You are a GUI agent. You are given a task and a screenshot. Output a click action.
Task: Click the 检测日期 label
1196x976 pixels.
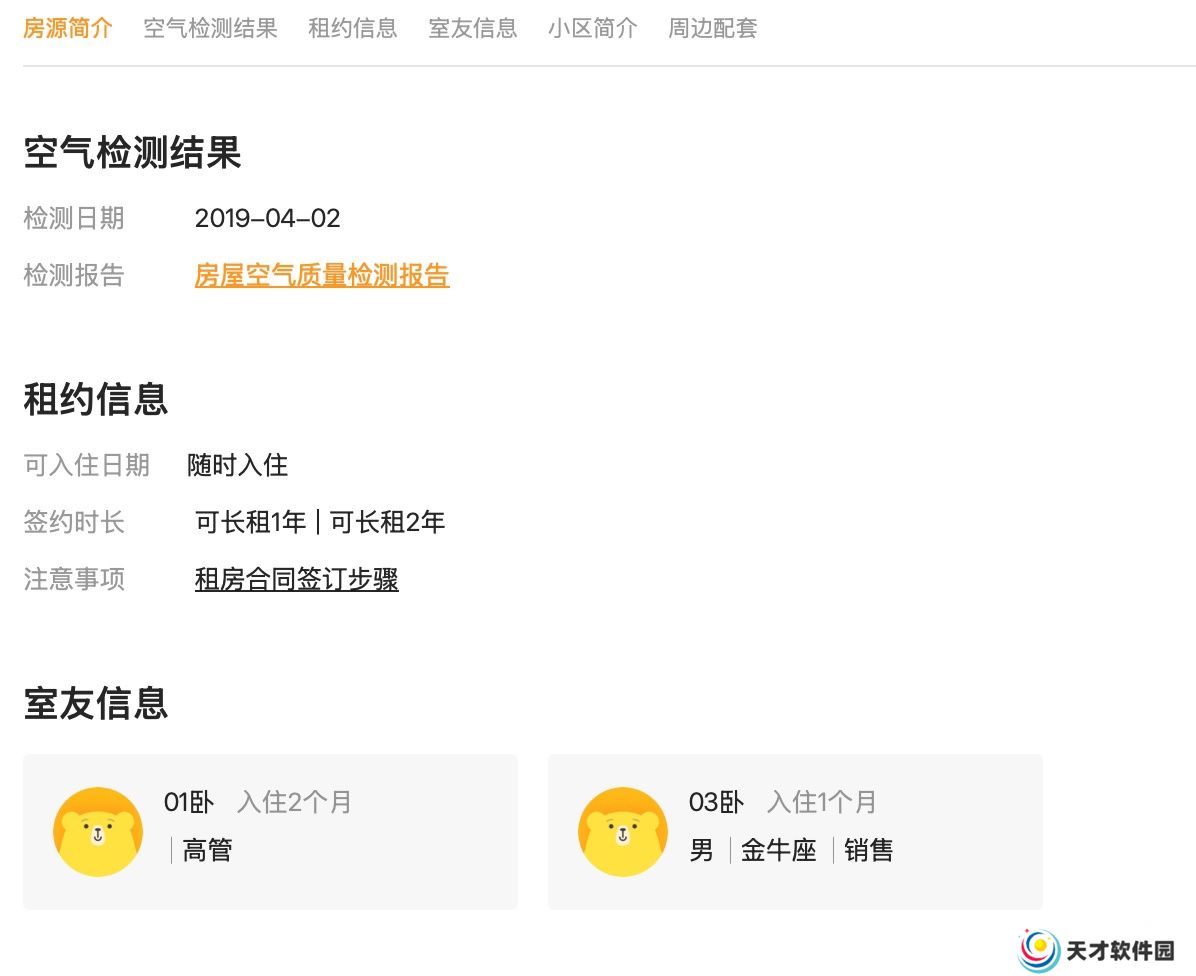(x=74, y=218)
